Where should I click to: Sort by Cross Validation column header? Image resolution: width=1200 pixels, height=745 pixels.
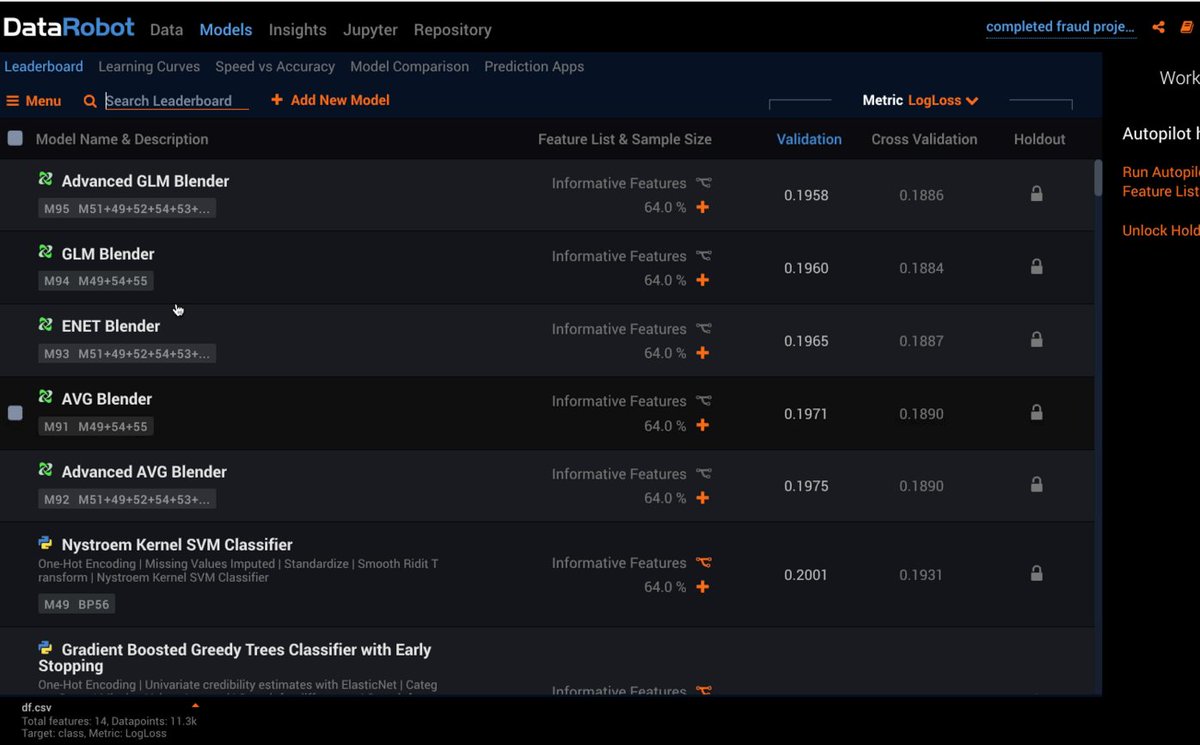(x=924, y=139)
